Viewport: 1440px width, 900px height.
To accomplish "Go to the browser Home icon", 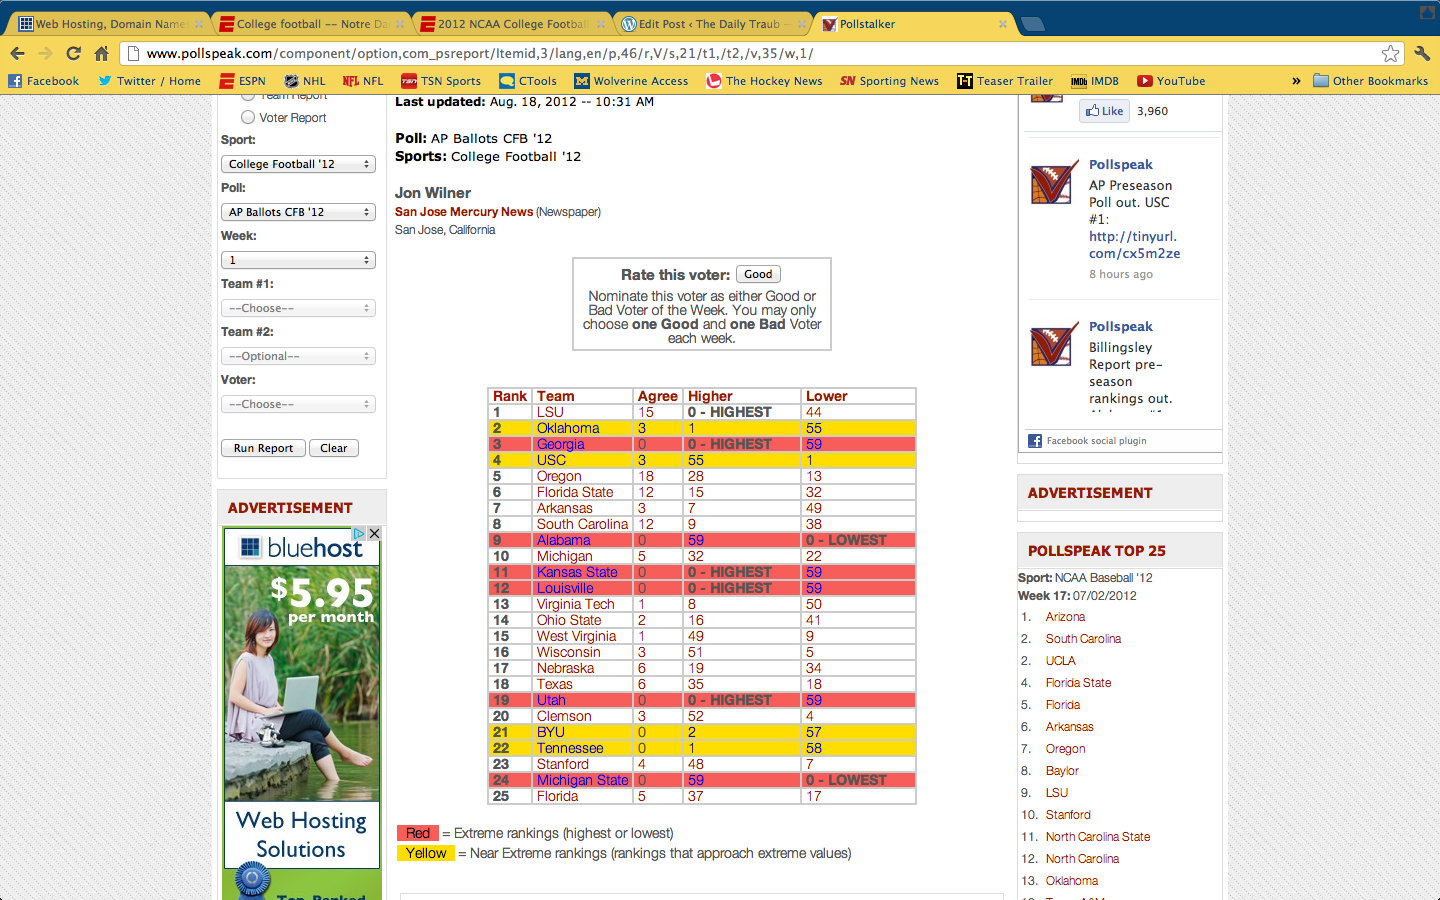I will 101,54.
